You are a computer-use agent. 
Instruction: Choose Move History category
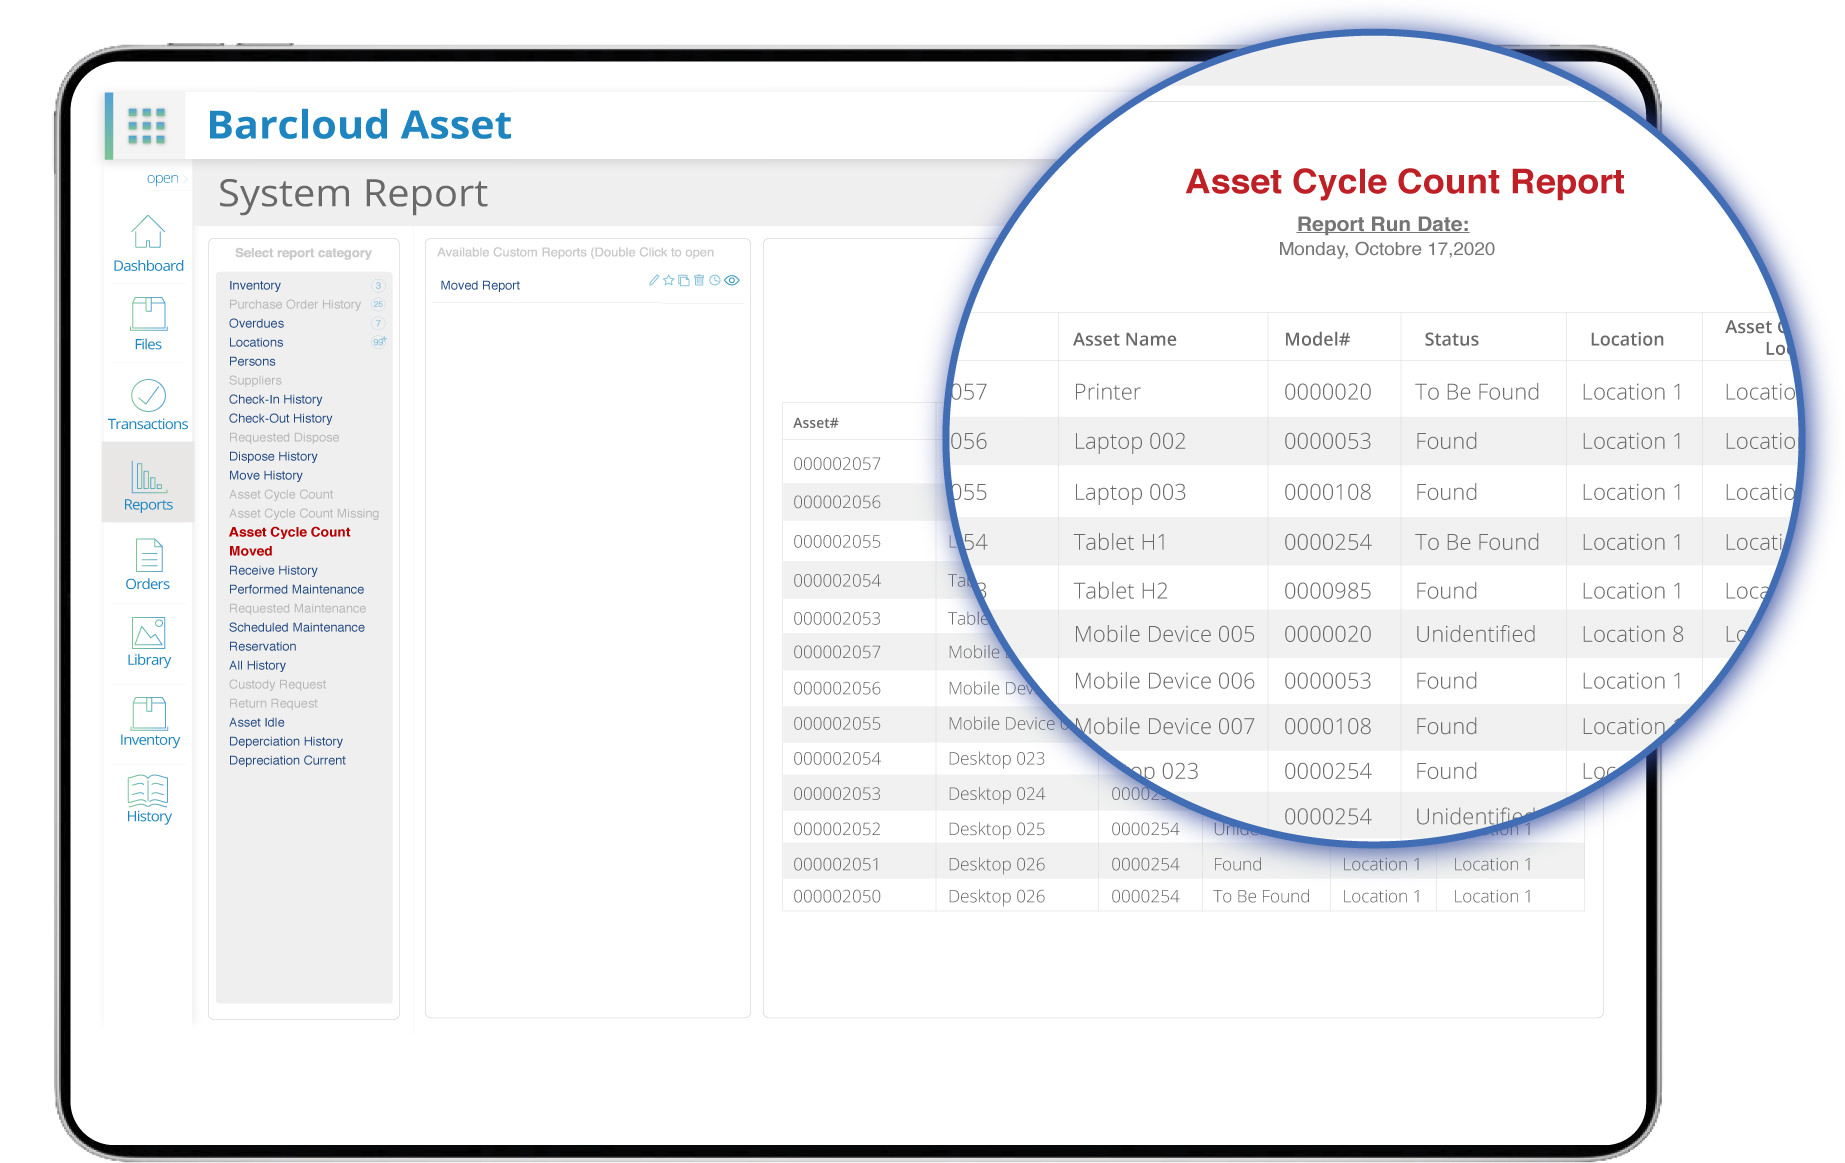[266, 476]
